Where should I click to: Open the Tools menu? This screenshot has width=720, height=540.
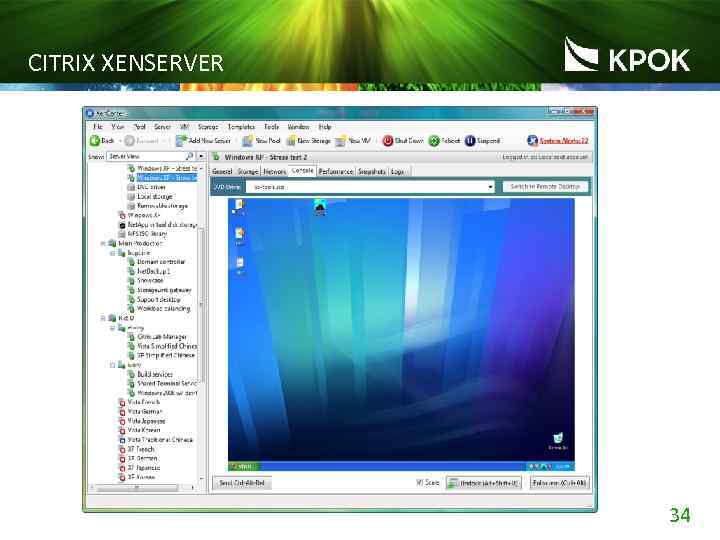tap(271, 127)
